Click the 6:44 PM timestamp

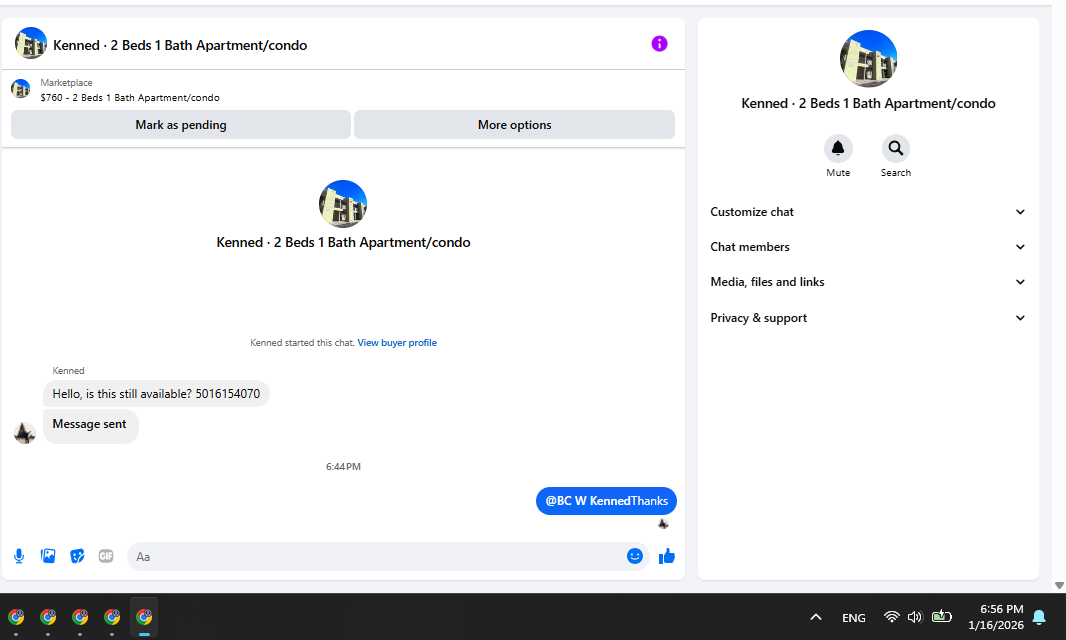pos(343,467)
